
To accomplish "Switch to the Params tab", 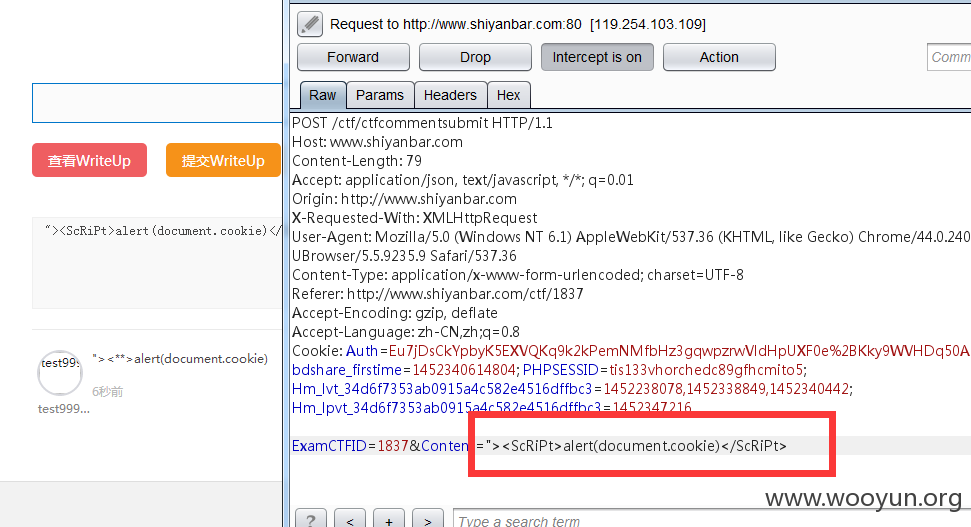I will coord(380,95).
